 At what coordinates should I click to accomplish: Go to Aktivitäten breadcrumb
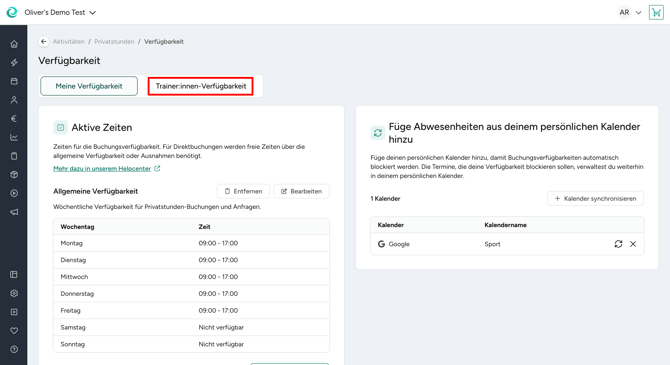click(68, 41)
